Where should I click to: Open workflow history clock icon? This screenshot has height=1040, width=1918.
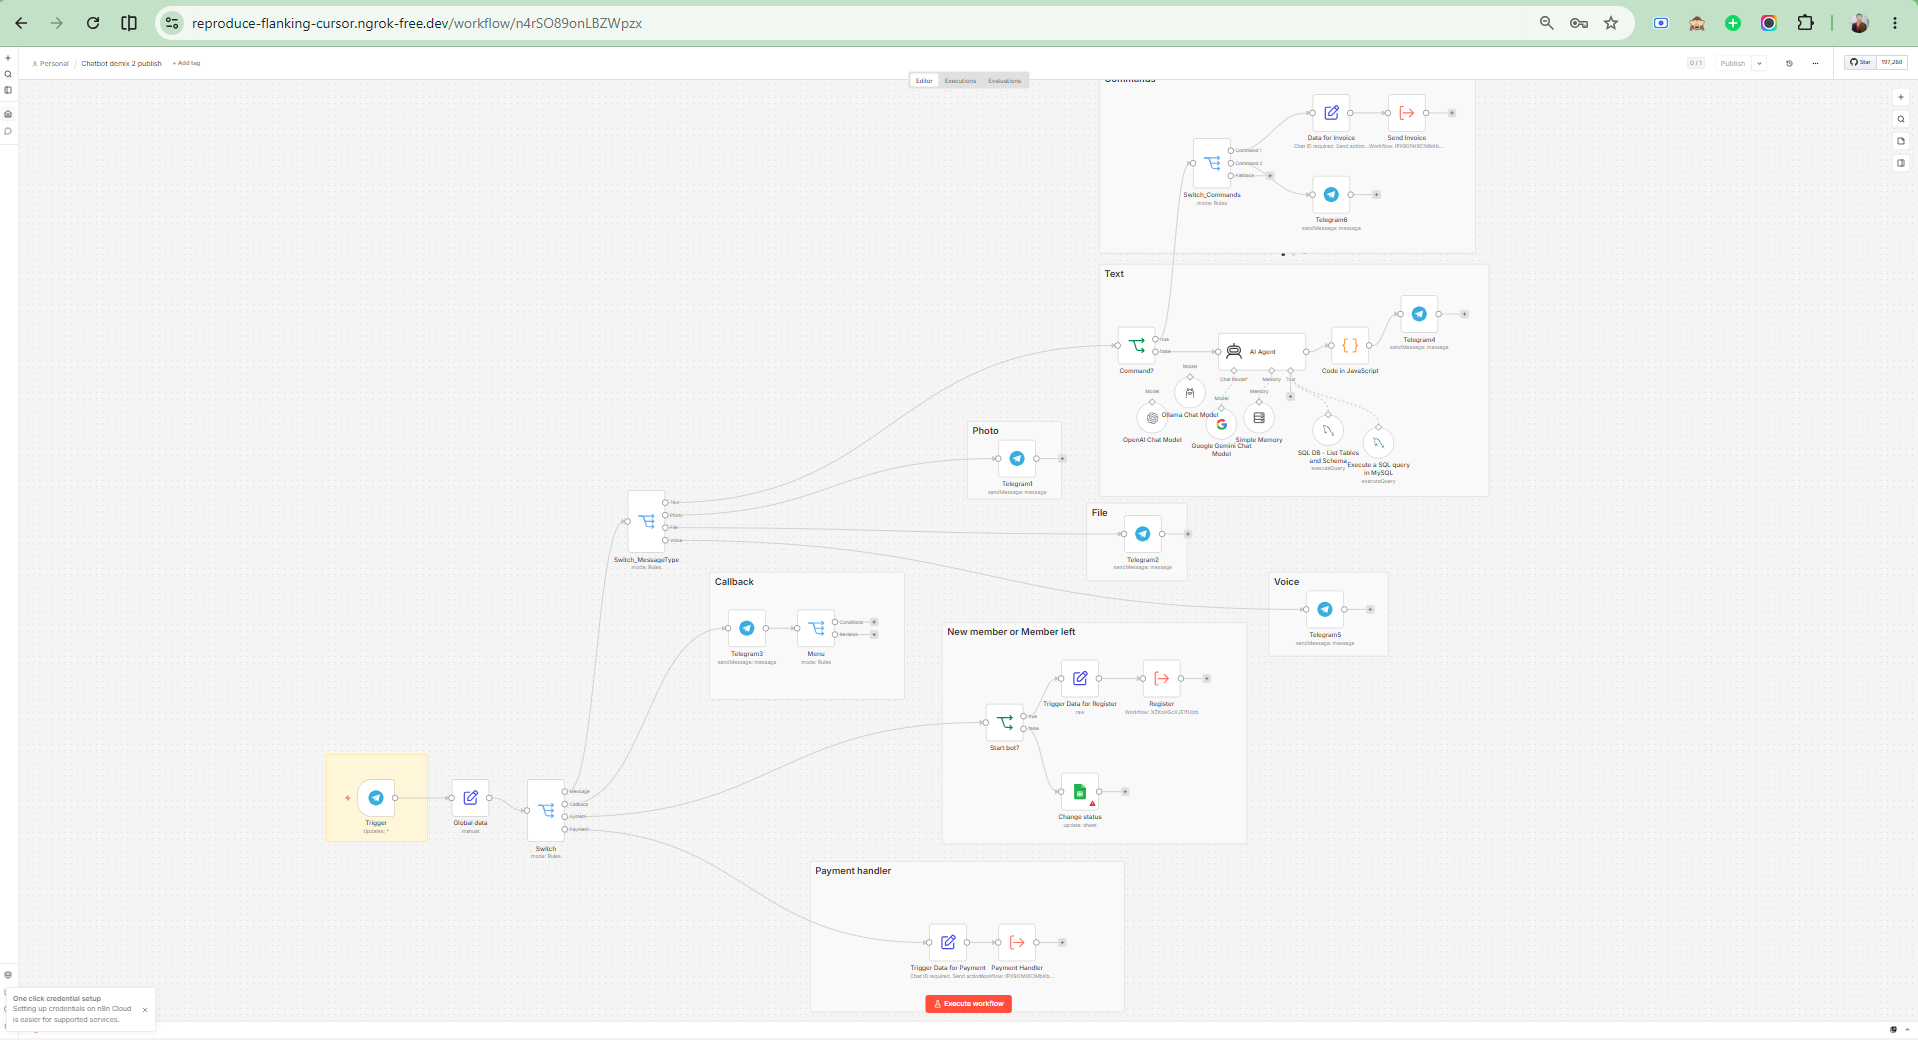1789,63
